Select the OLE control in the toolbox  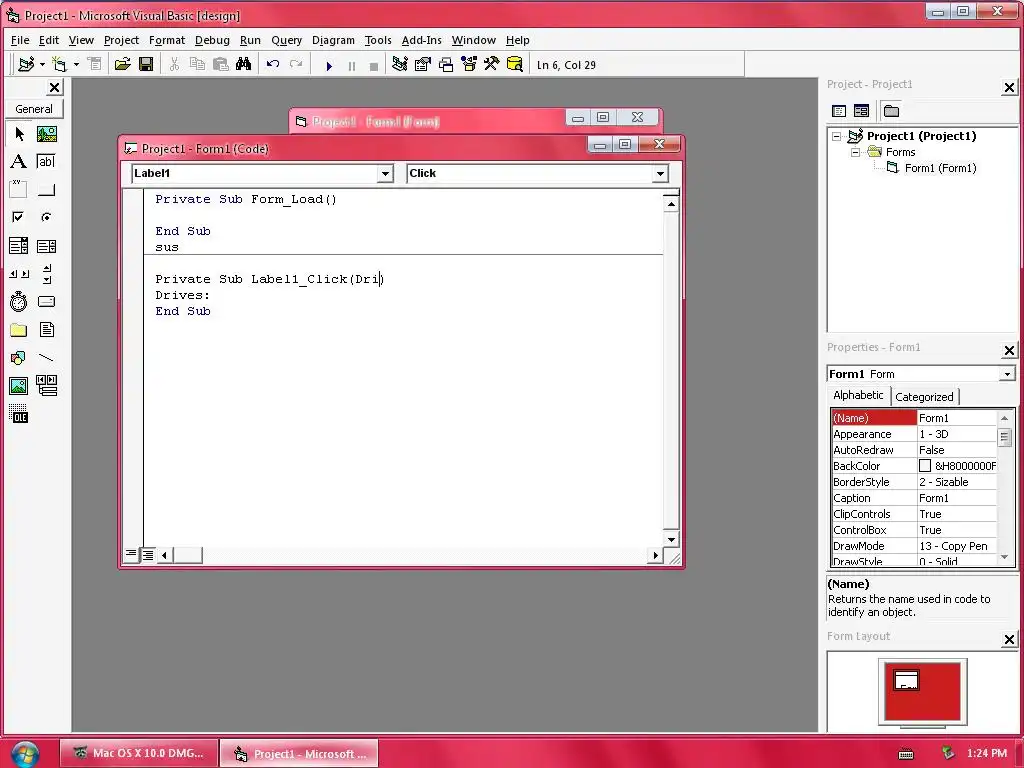pos(19,414)
